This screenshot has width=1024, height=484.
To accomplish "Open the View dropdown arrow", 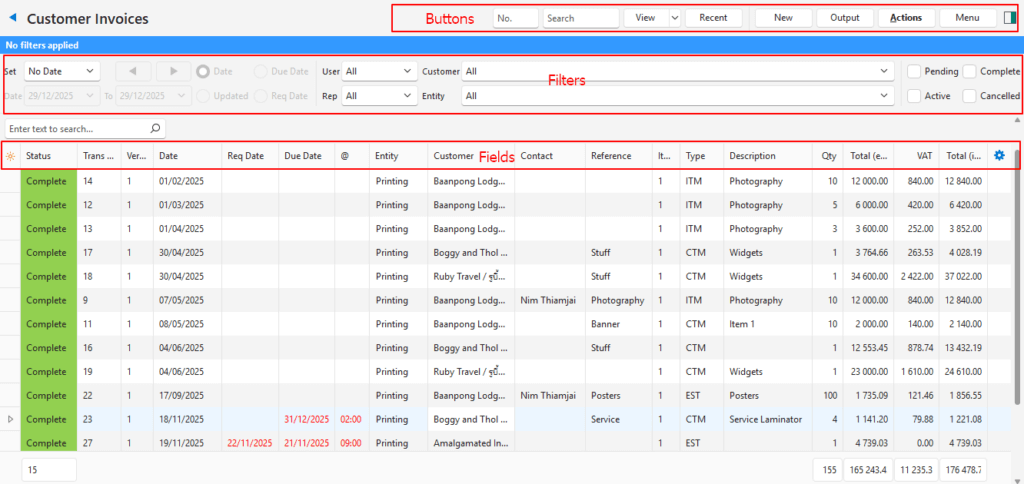I will 674,18.
